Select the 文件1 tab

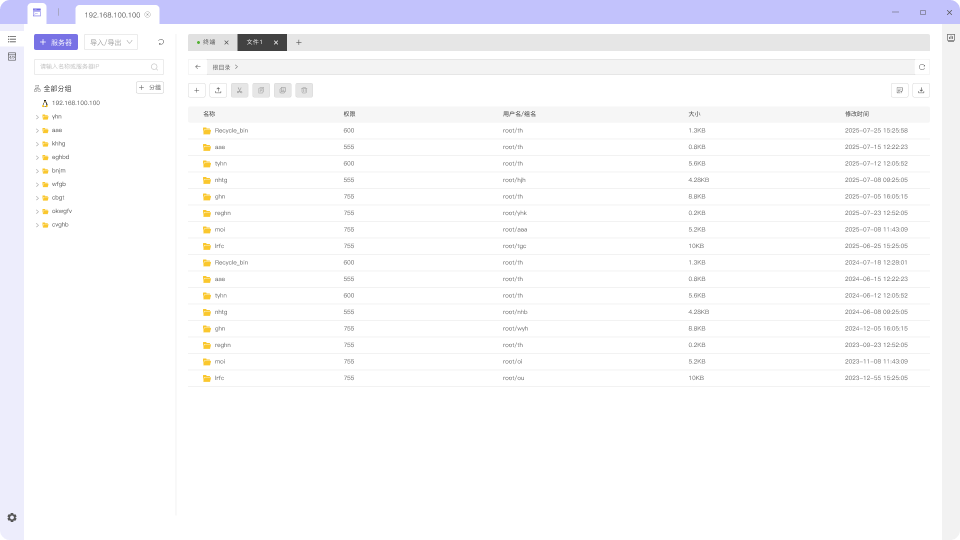[255, 42]
